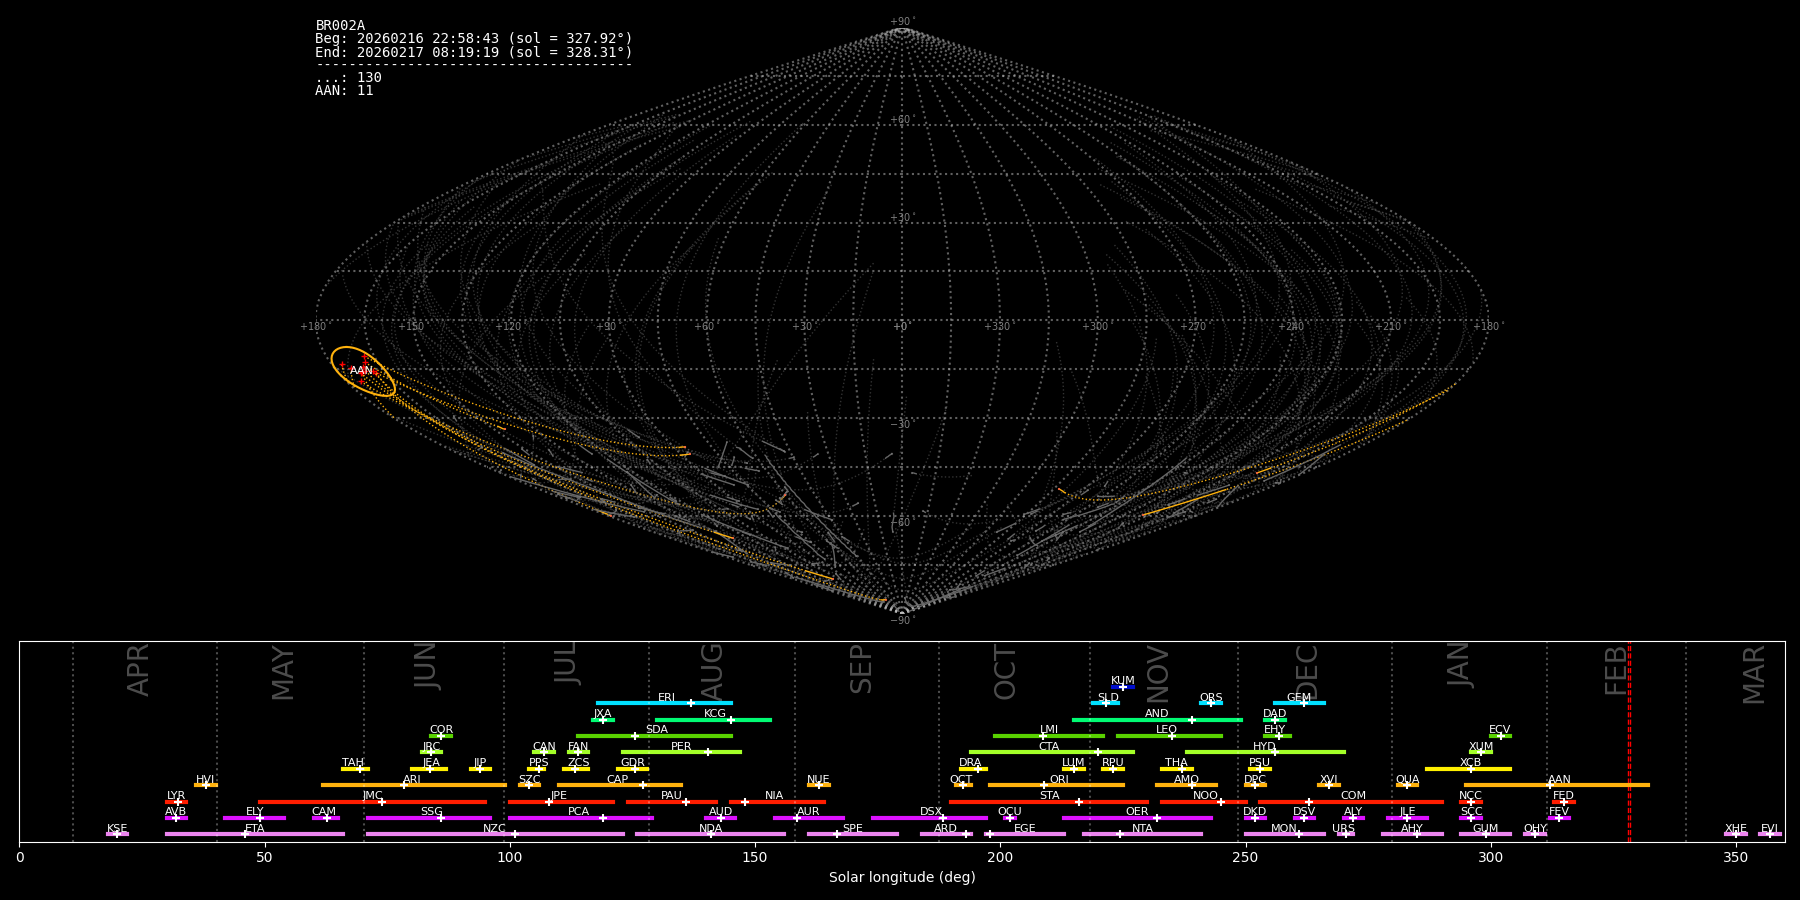Select the HYD shower label

click(x=1264, y=747)
